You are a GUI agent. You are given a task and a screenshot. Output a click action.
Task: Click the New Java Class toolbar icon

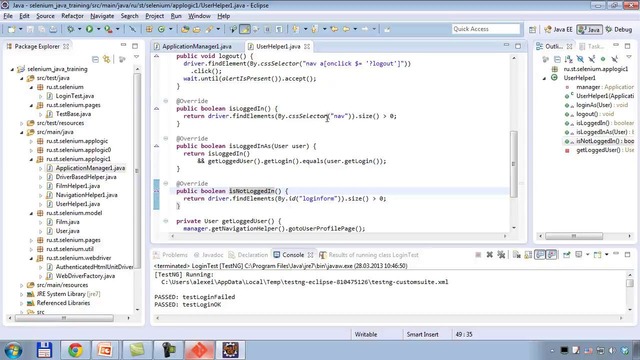162,29
